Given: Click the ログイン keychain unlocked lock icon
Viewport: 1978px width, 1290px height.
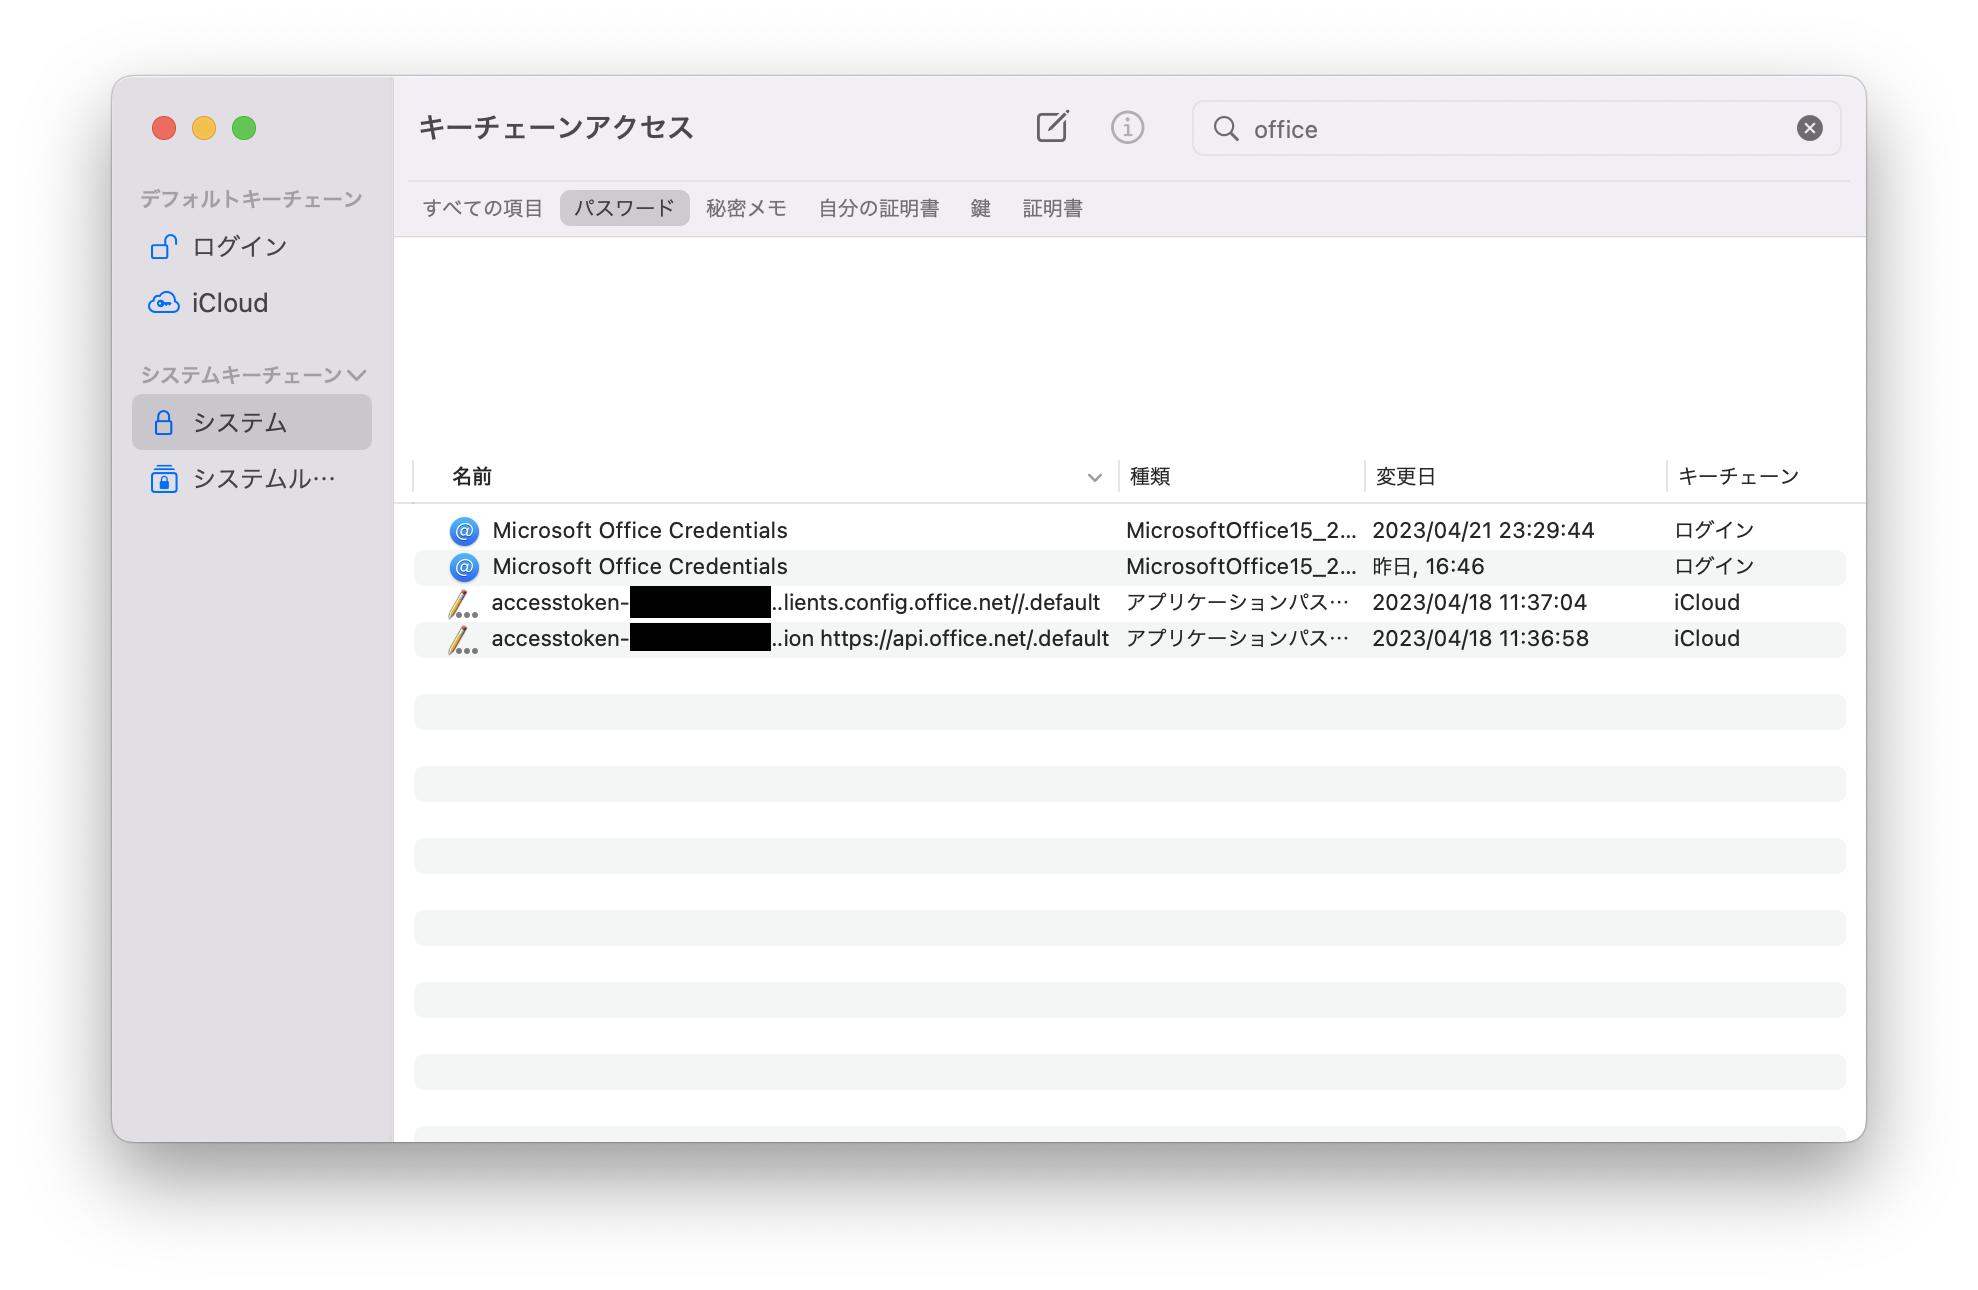Looking at the screenshot, I should (164, 246).
